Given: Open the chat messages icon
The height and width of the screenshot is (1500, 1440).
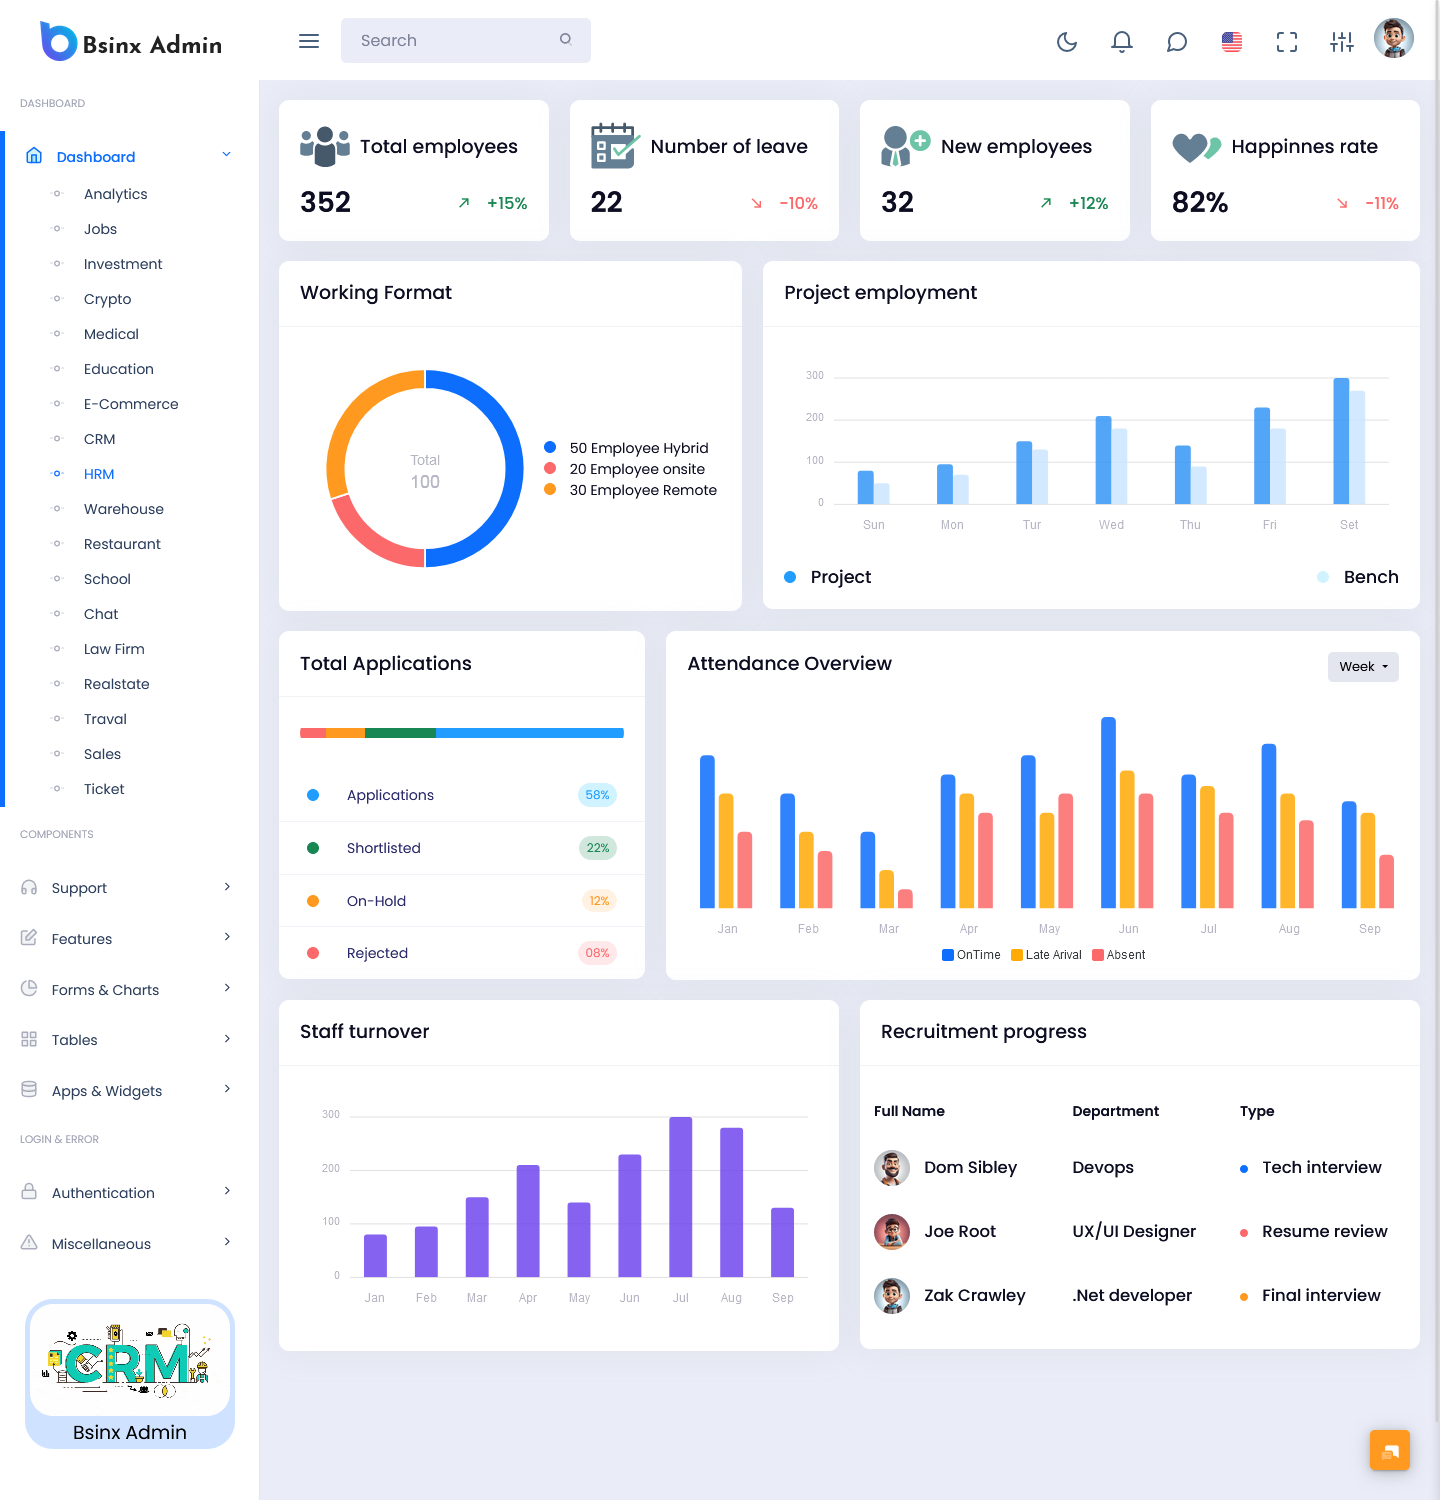Looking at the screenshot, I should (x=1177, y=41).
